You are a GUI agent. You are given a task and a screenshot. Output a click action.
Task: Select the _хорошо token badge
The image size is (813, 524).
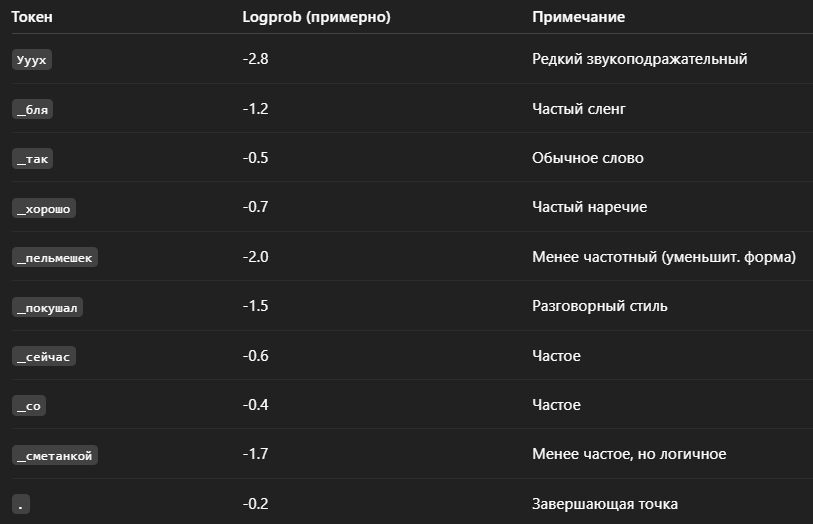44,208
